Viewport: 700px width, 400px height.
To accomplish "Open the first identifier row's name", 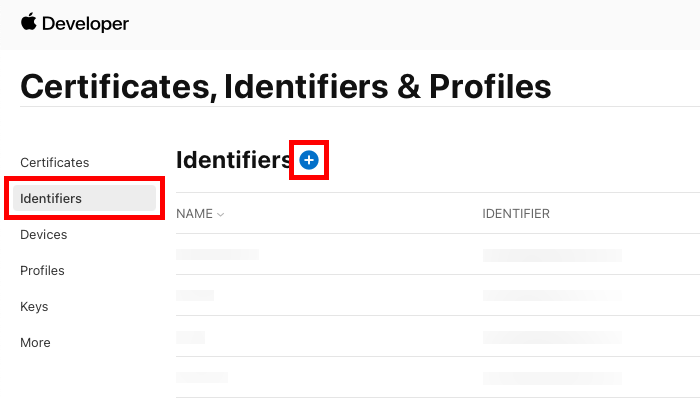I will 217,255.
